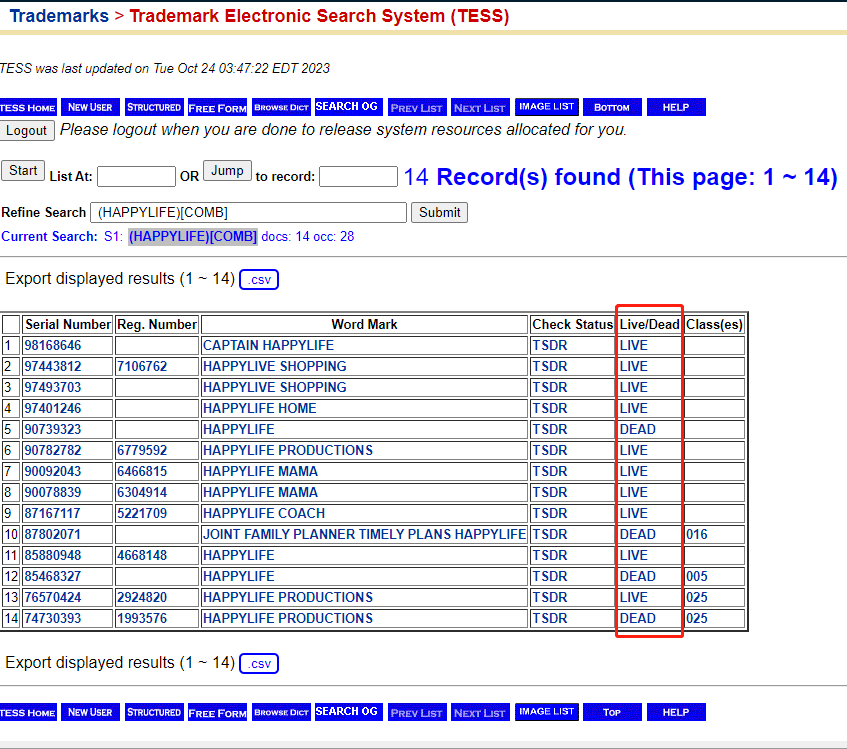Open the CAPTAIN HAPPYLIFE word mark
This screenshot has height=749, width=847.
pyautogui.click(x=268, y=346)
